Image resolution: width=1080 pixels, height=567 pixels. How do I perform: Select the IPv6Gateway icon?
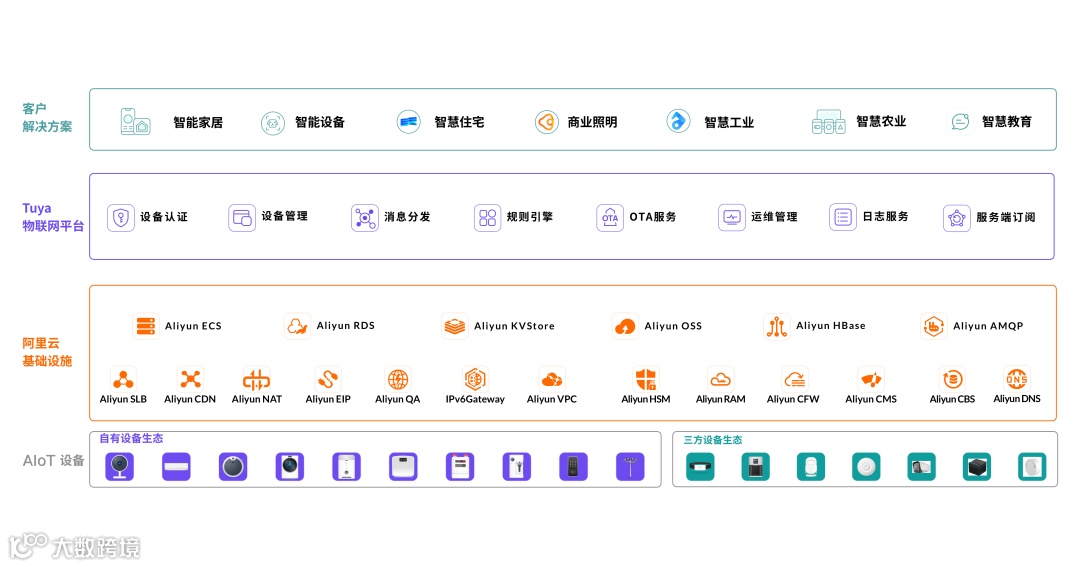tap(475, 379)
